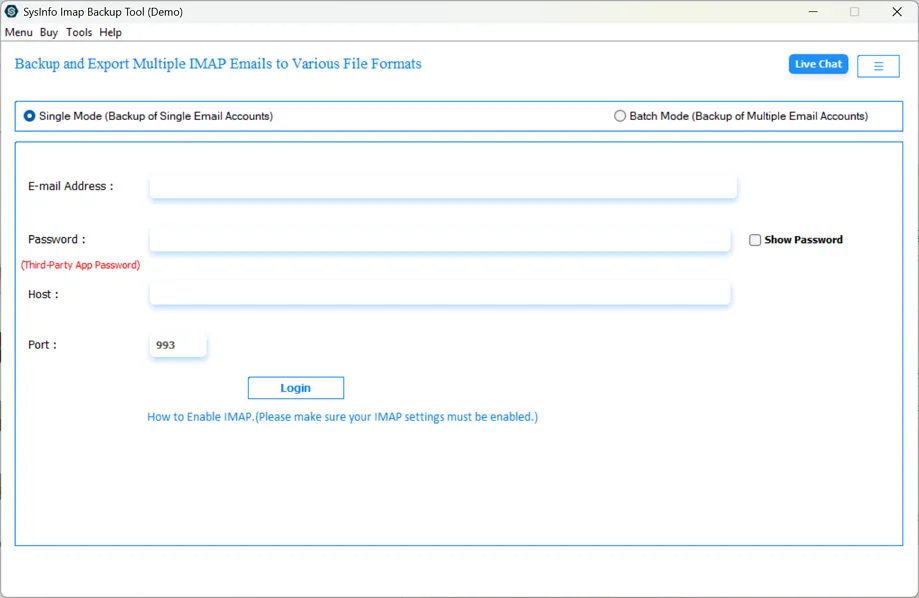Click the SysInfo app icon in the title bar
The width and height of the screenshot is (919, 598).
11,11
